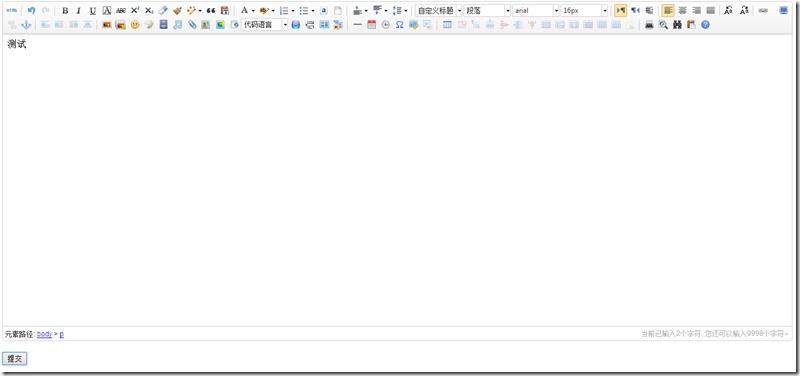Image resolution: width=800 pixels, height=376 pixels.
Task: Select p in element path
Action: 62,334
